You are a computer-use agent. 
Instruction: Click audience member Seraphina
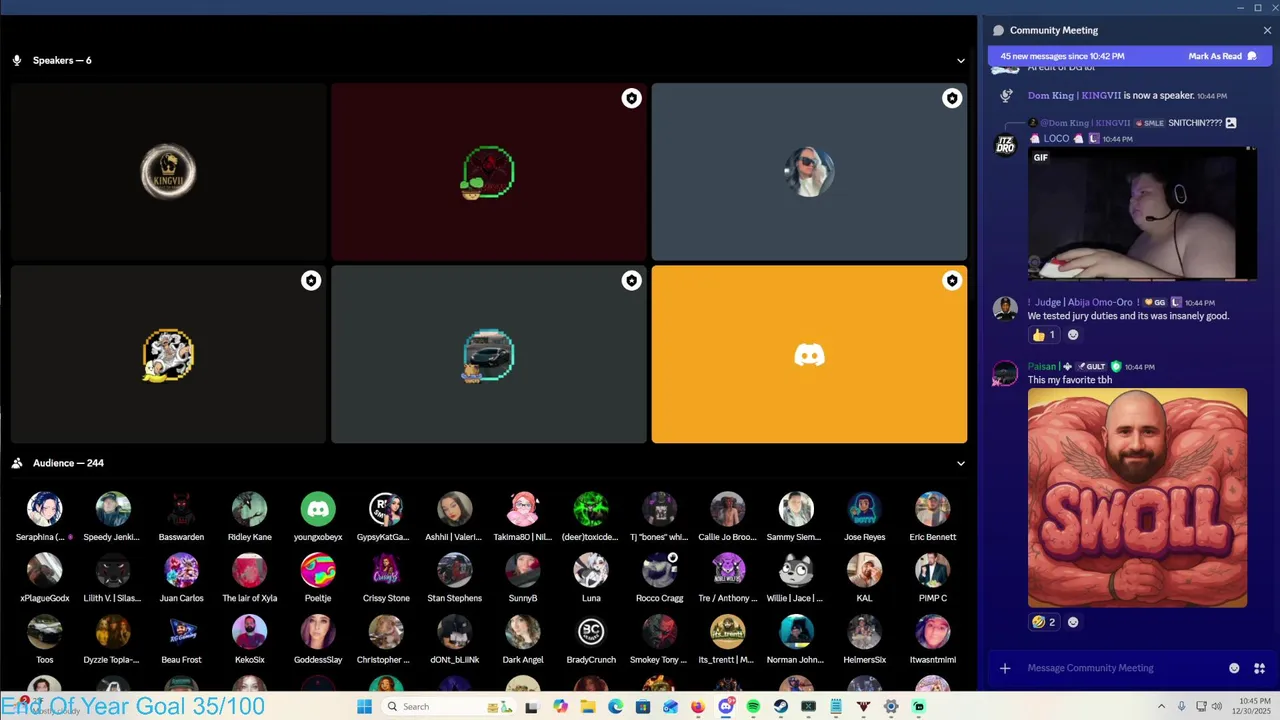44,517
